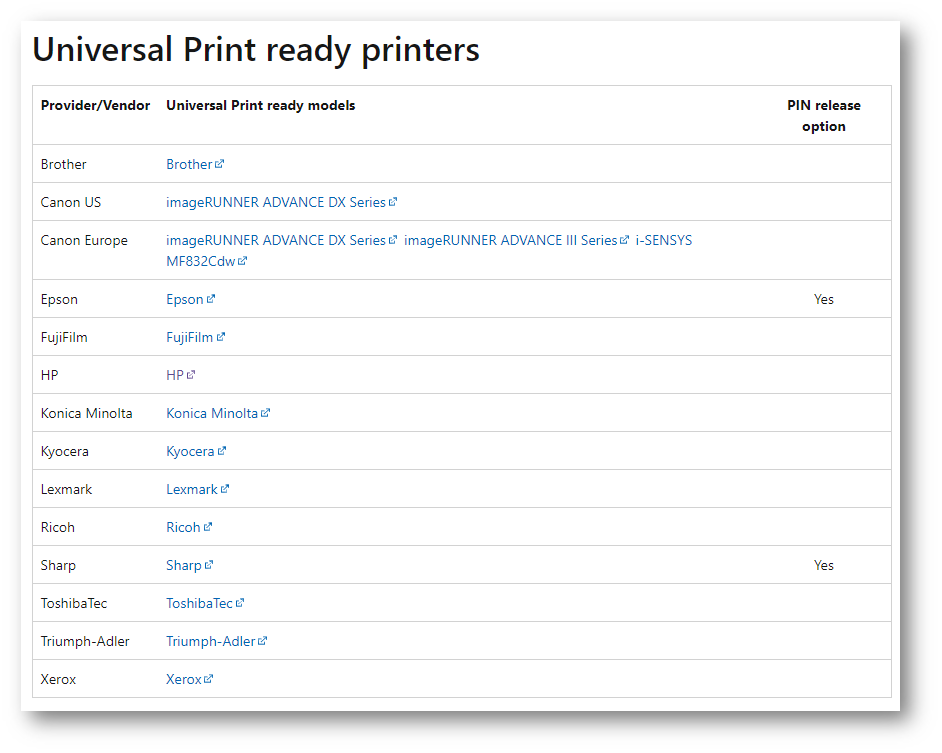
Task: Select the 'FujiFilm' vendor name cell
Action: coord(64,337)
